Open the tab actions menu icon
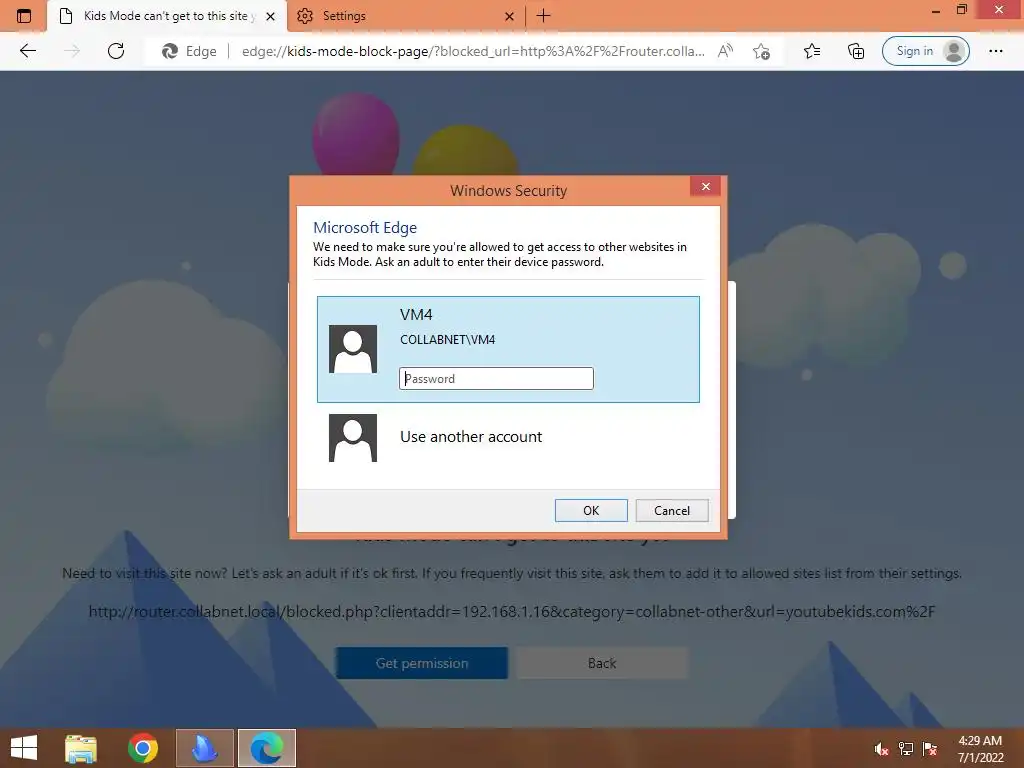This screenshot has width=1024, height=768. click(x=24, y=16)
